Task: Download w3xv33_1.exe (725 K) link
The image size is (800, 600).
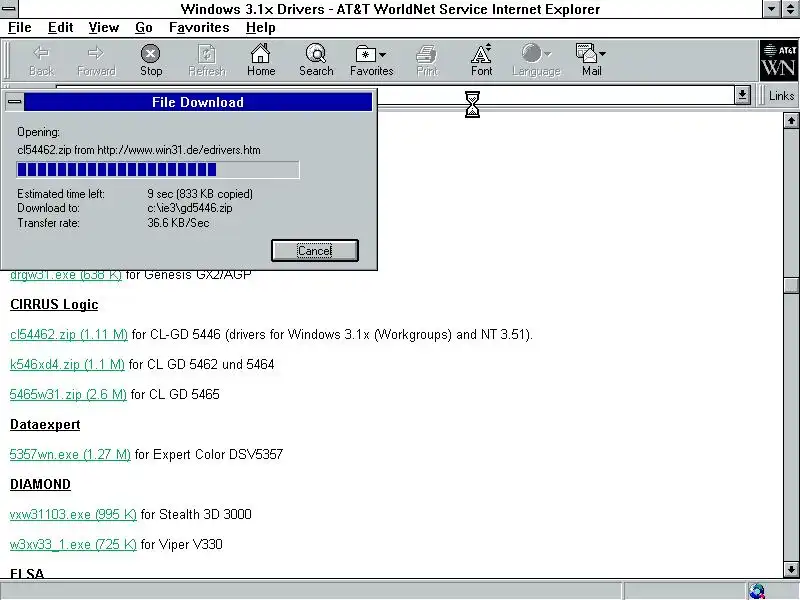Action: 73,544
